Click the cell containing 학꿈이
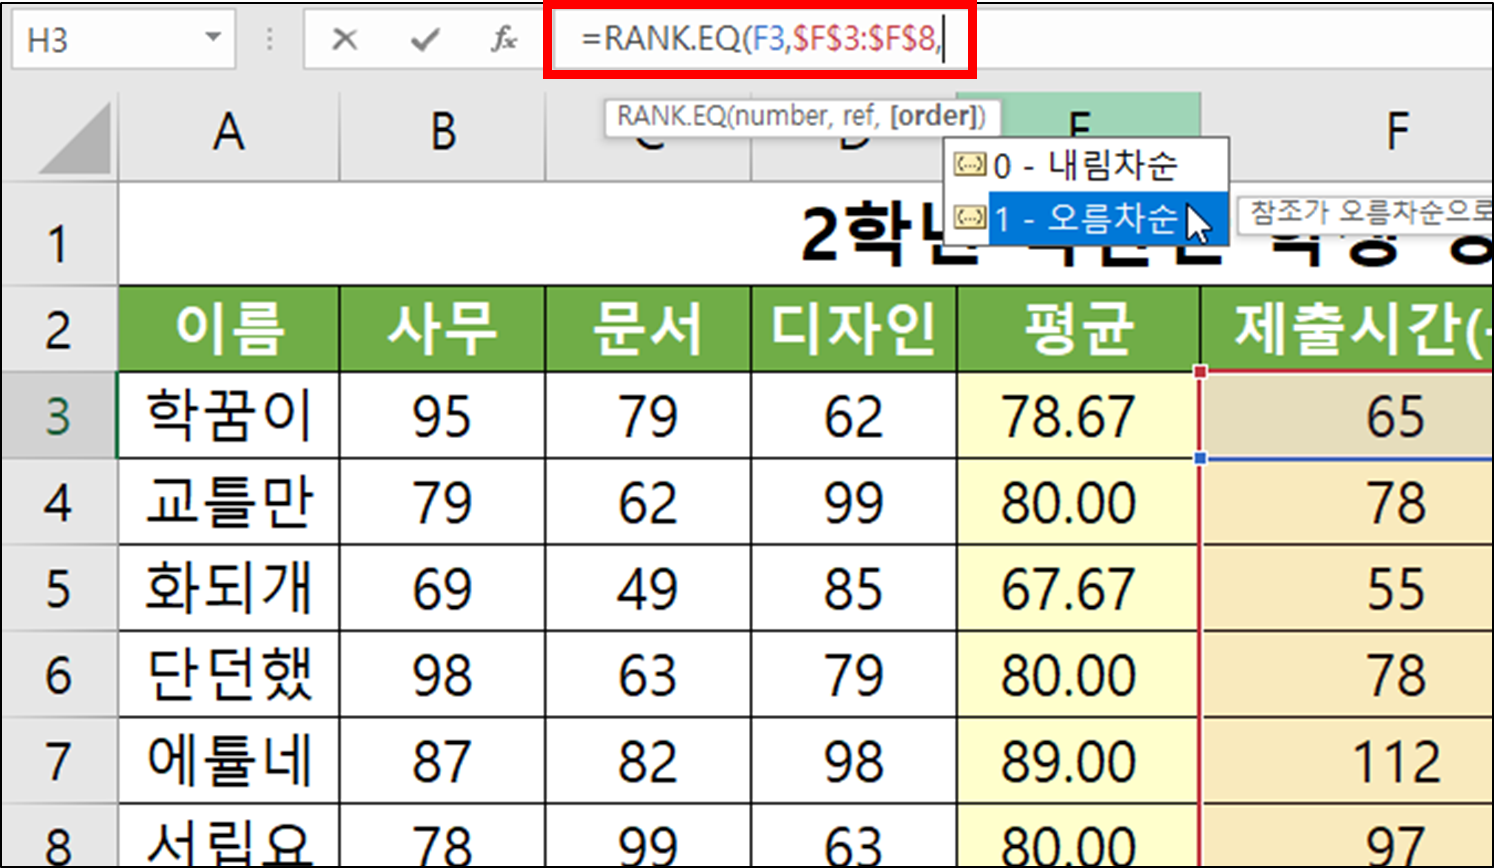This screenshot has height=868, width=1494. click(228, 415)
